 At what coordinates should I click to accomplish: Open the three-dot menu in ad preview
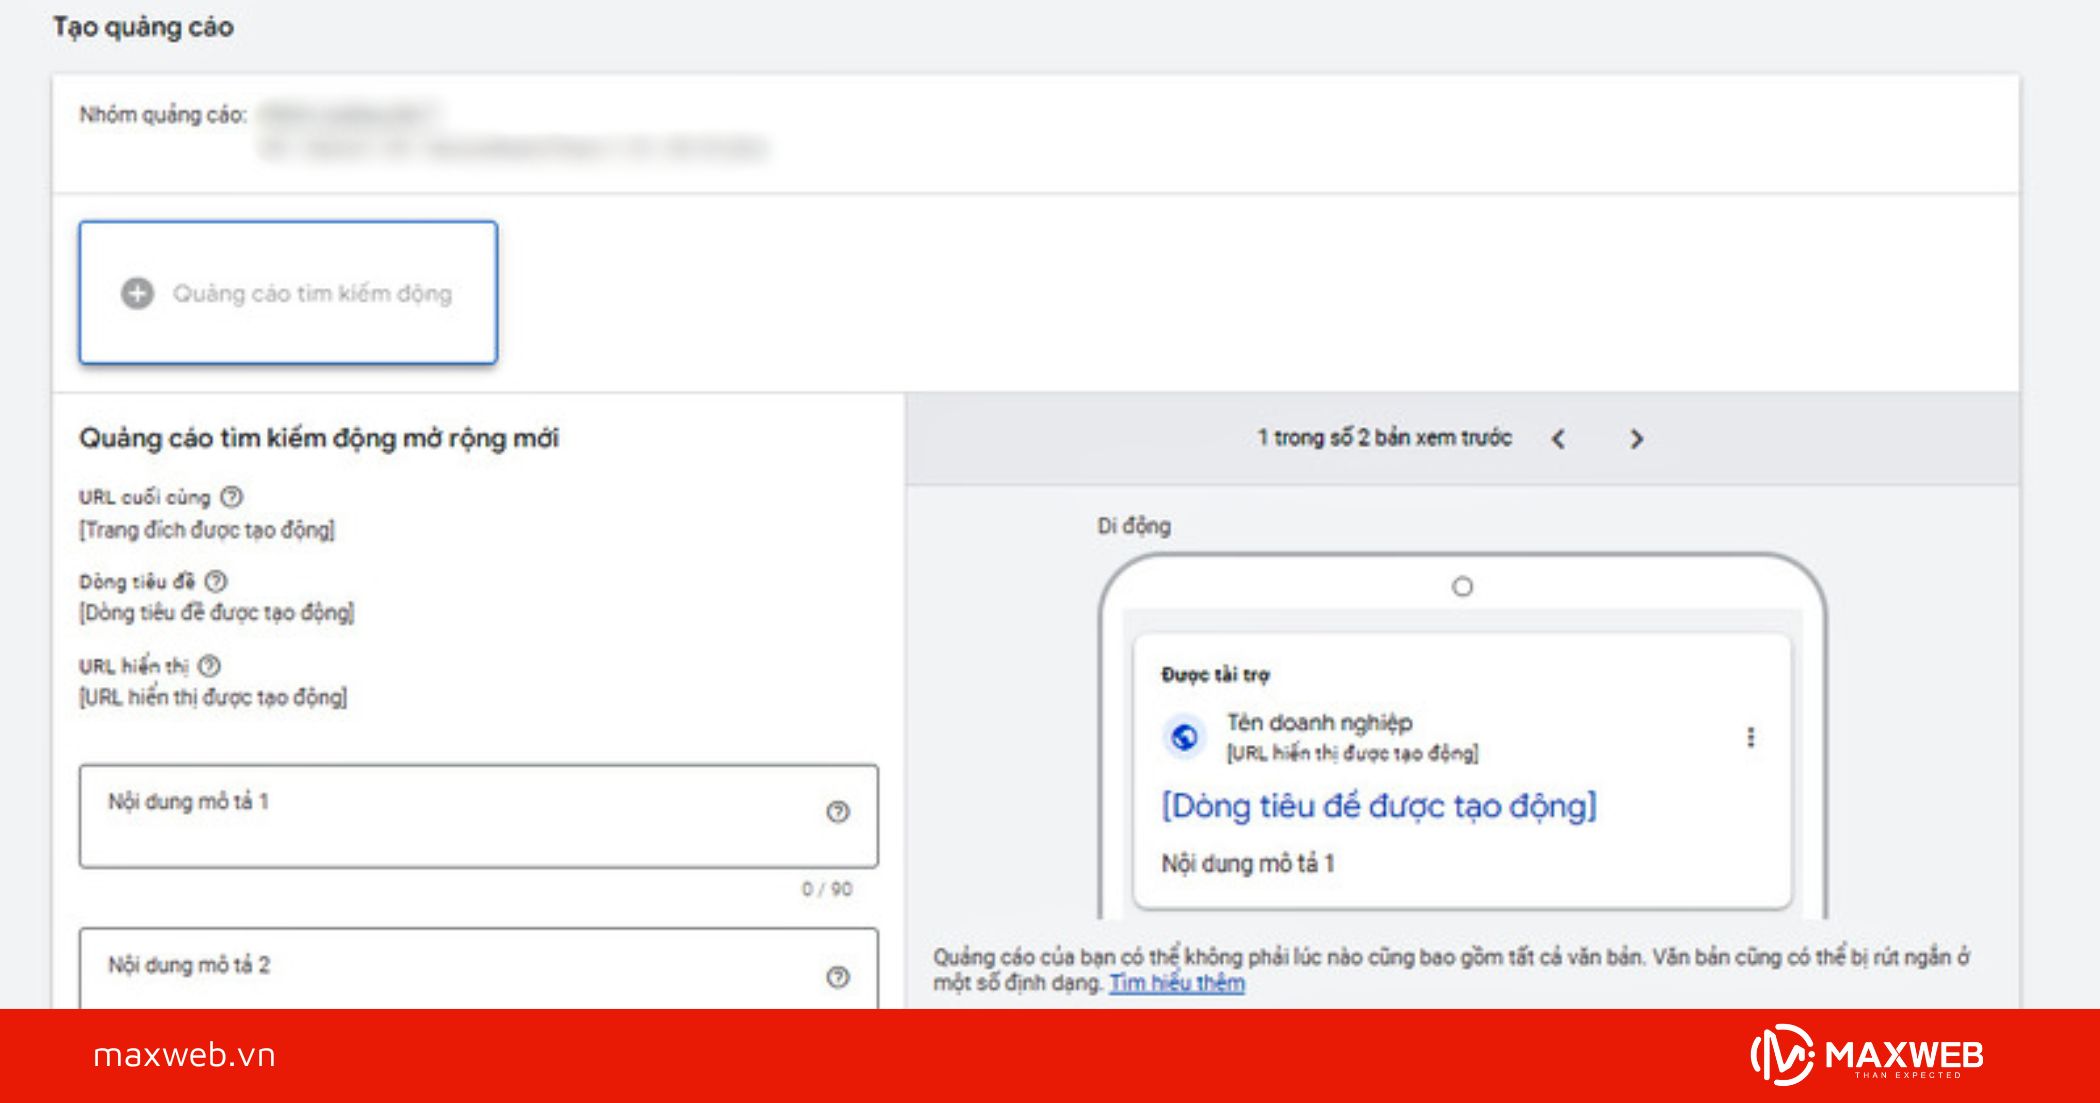tap(1750, 737)
